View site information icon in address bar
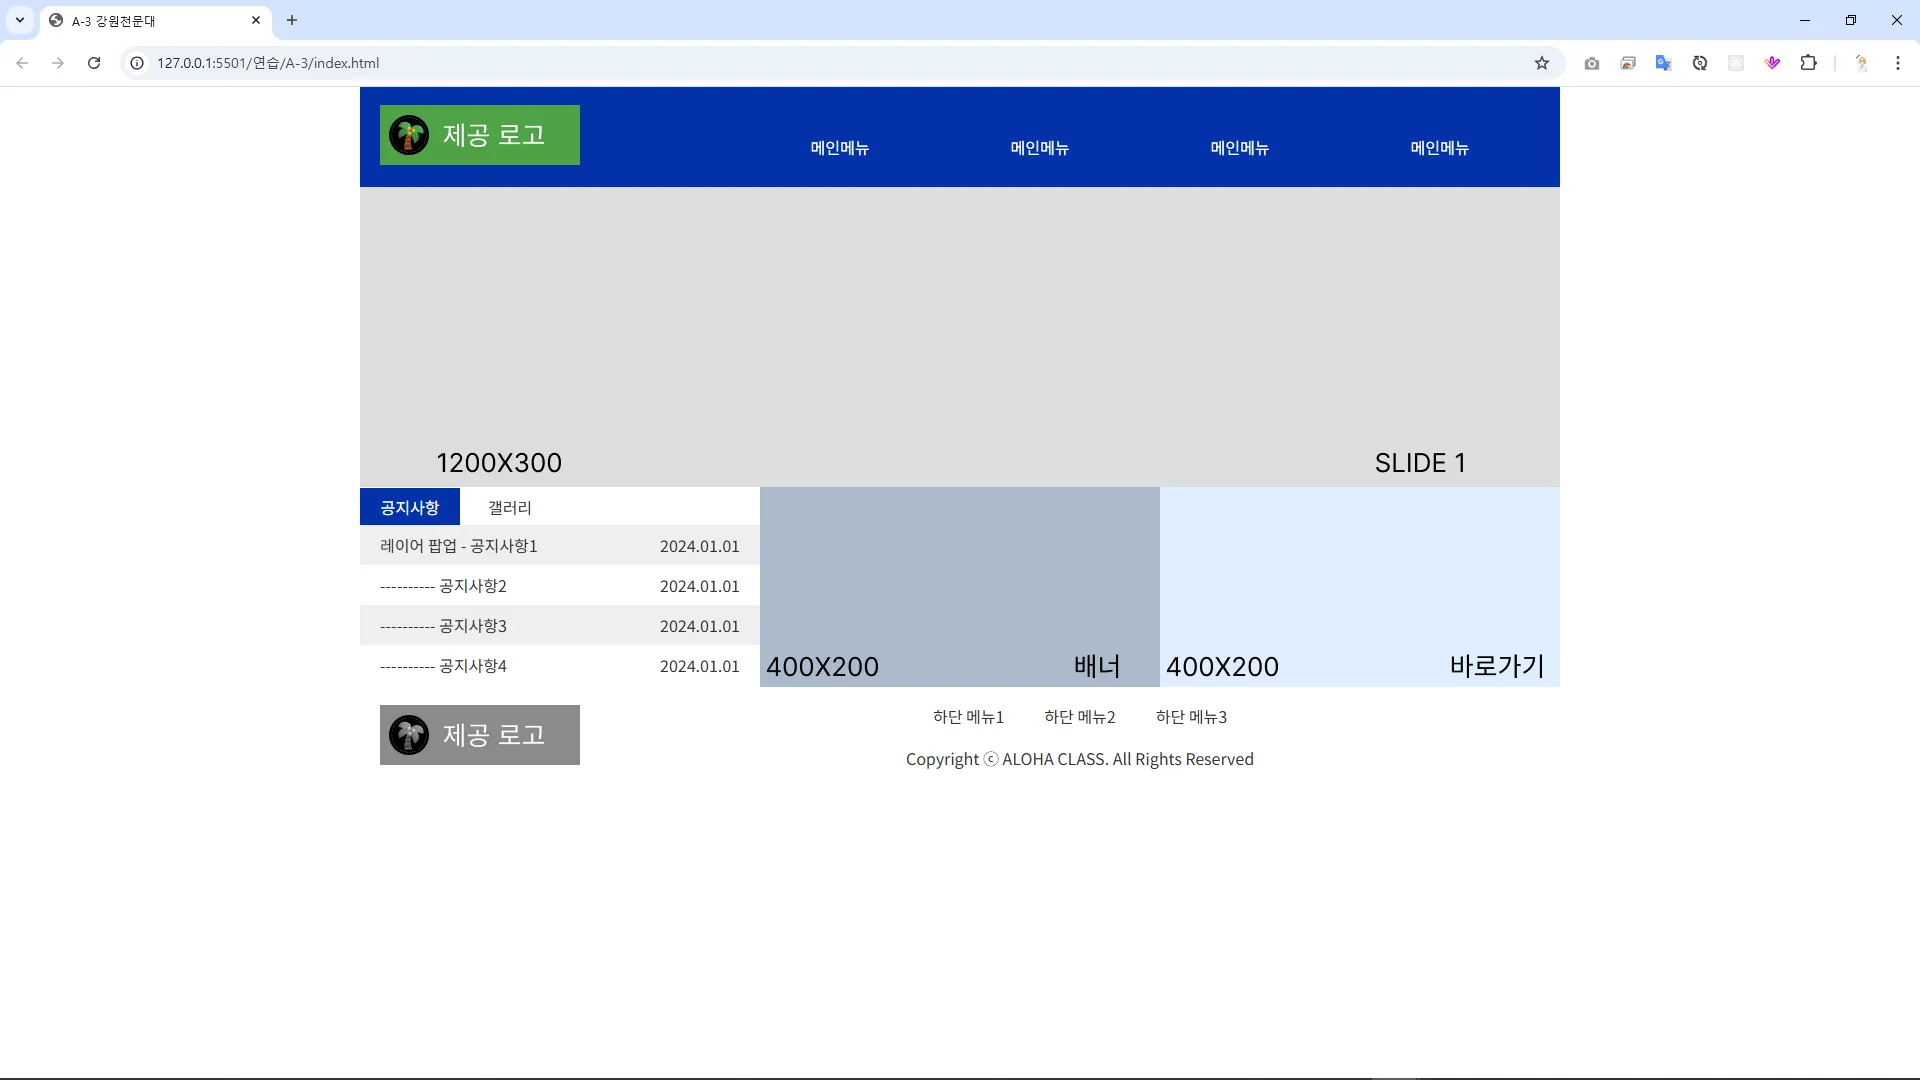The width and height of the screenshot is (1920, 1080). (138, 63)
